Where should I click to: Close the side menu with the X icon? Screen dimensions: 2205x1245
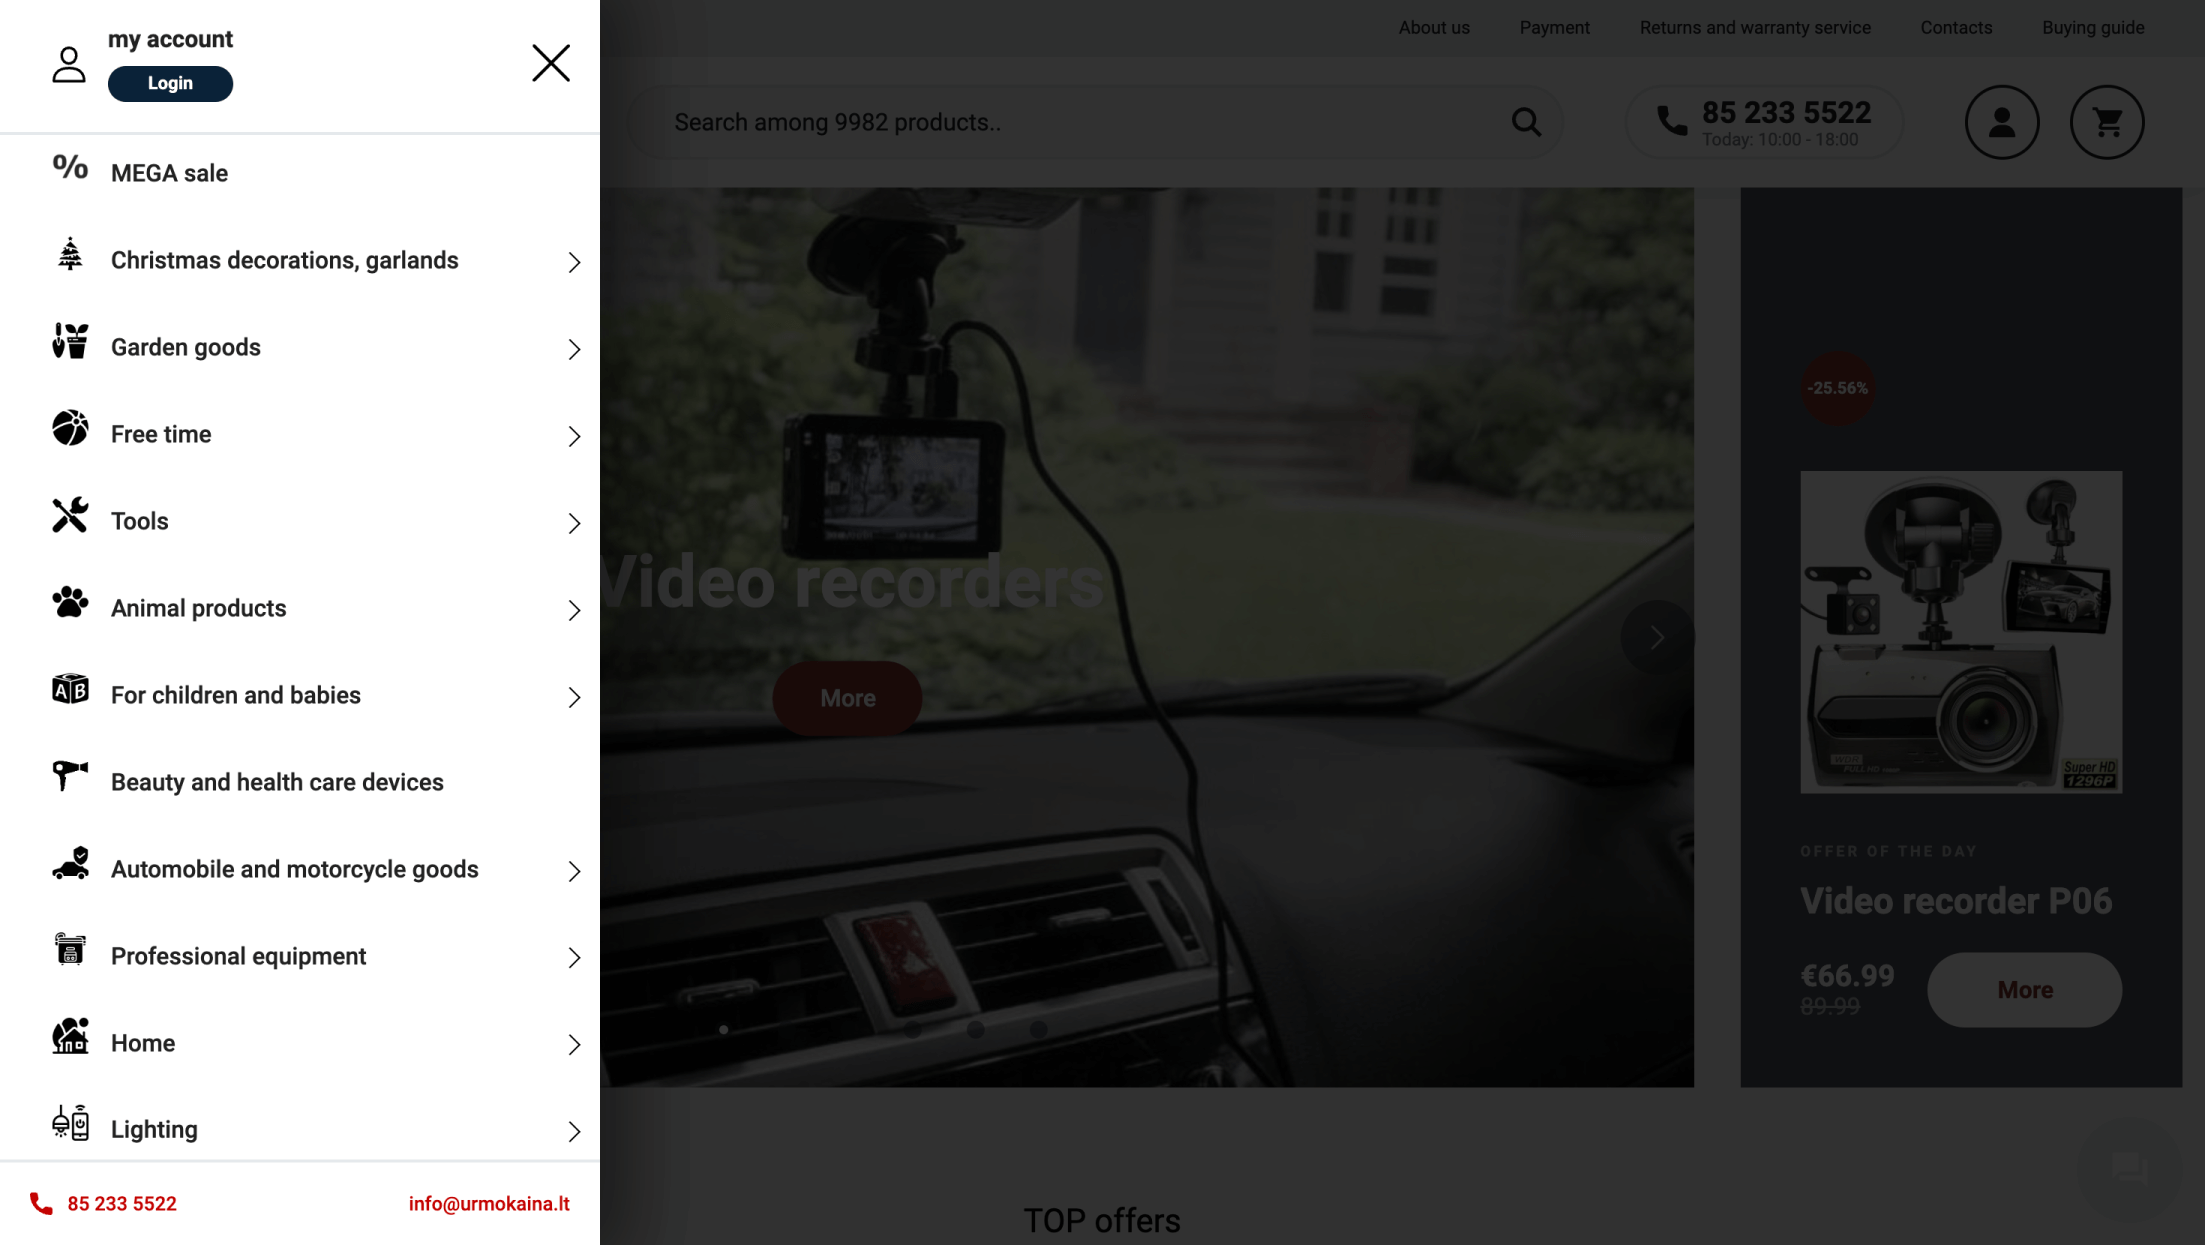[x=551, y=63]
